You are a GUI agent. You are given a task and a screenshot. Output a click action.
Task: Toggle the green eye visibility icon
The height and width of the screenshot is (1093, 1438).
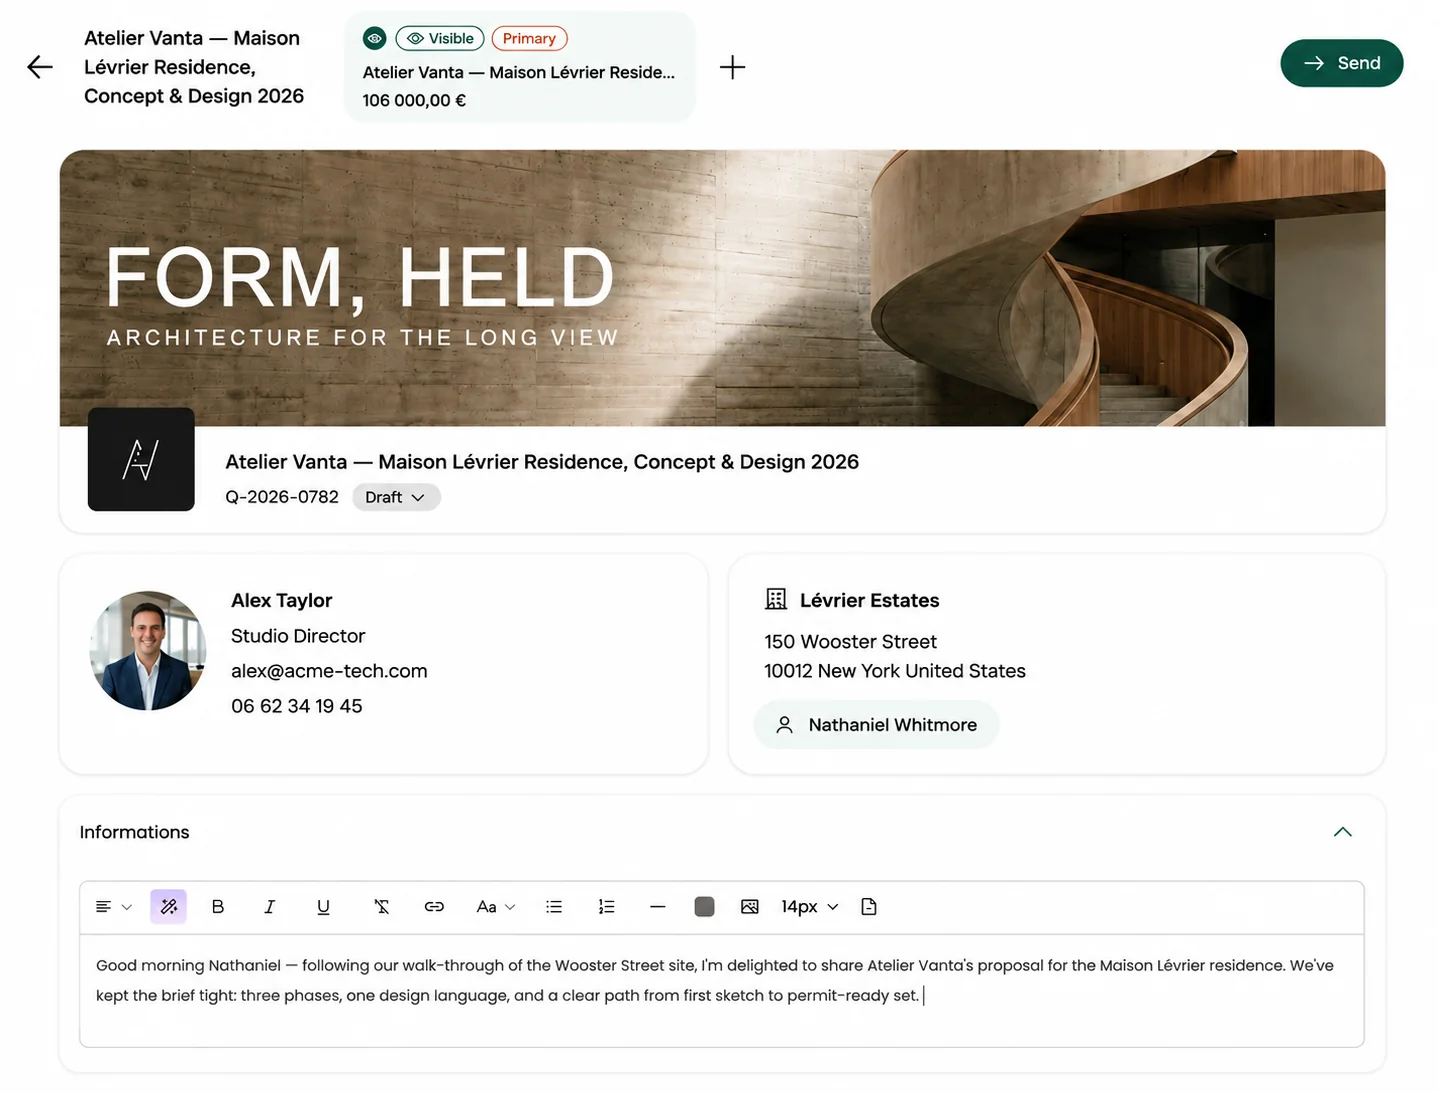374,38
